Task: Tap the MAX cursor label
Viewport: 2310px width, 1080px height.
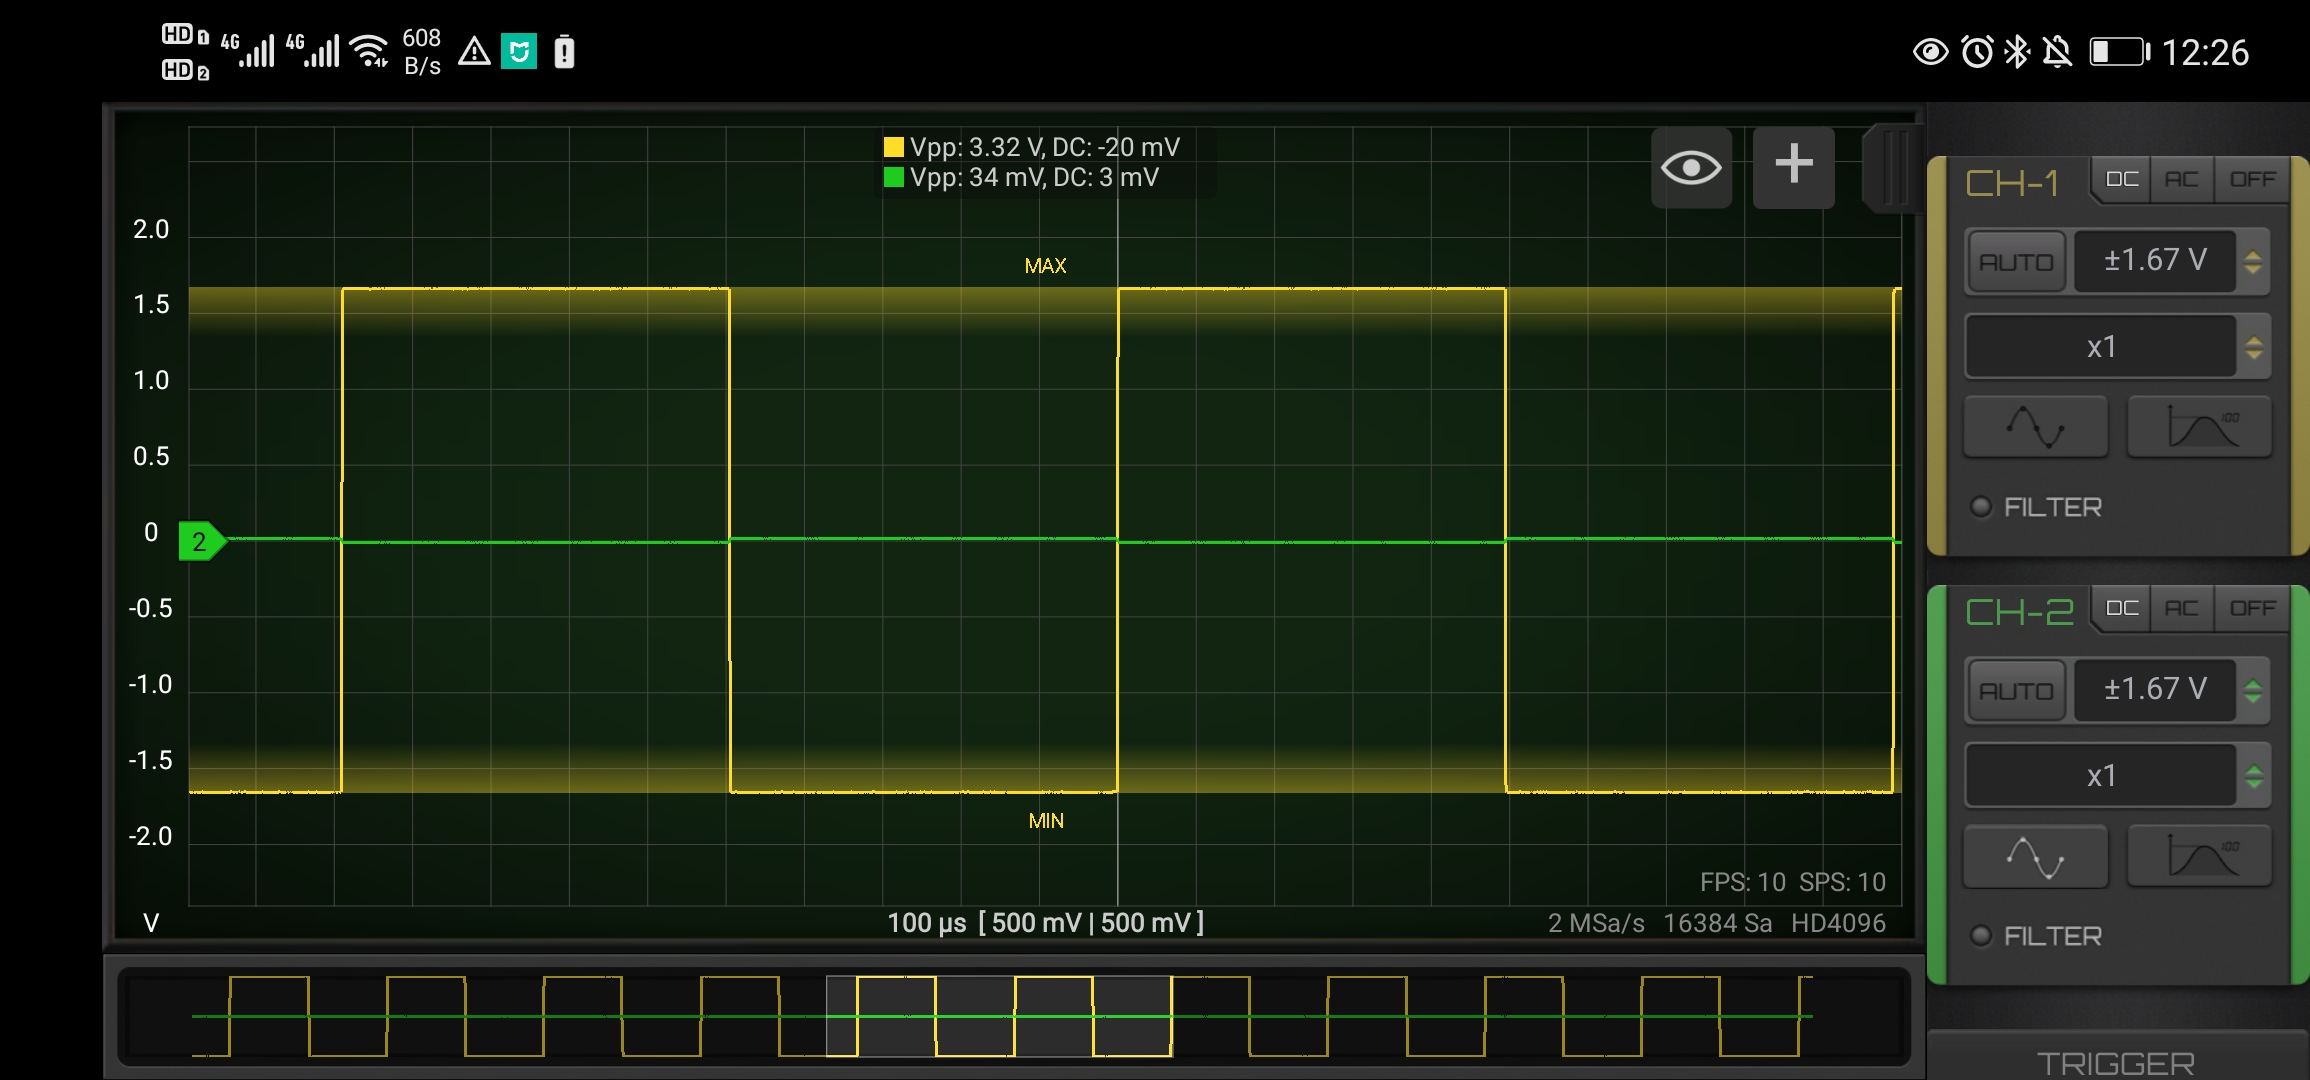Action: point(1045,266)
